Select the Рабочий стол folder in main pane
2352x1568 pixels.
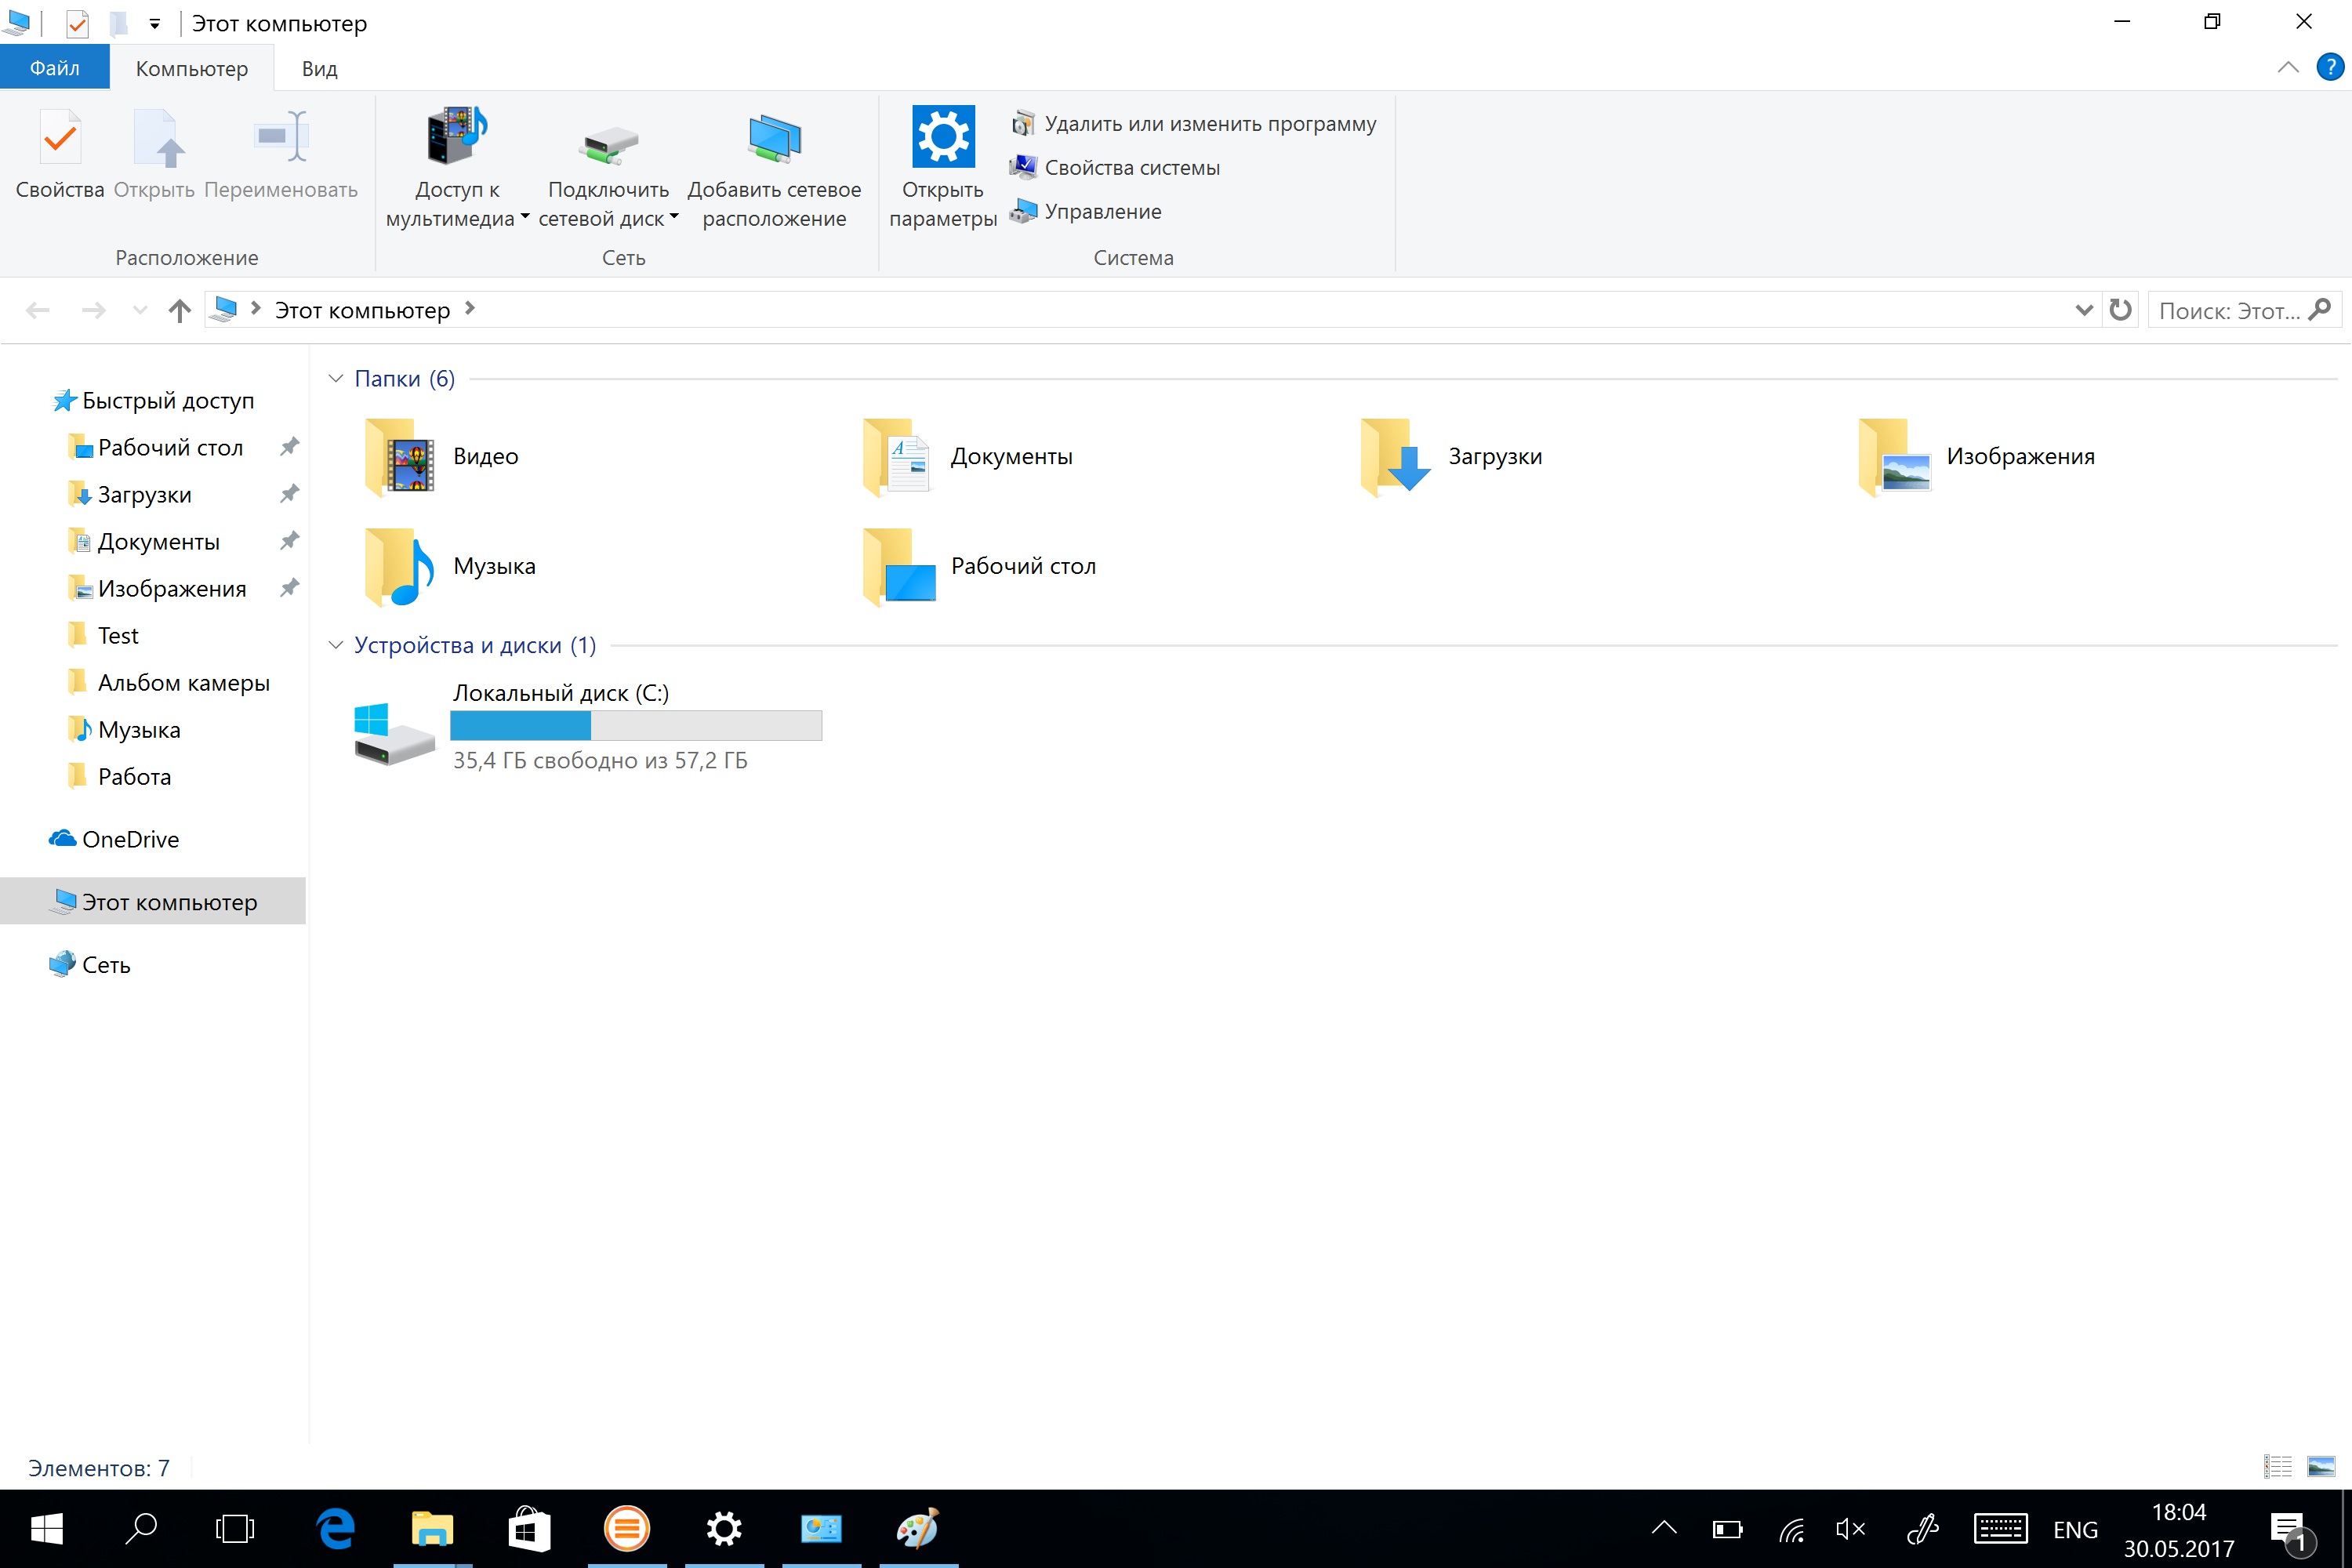point(979,567)
